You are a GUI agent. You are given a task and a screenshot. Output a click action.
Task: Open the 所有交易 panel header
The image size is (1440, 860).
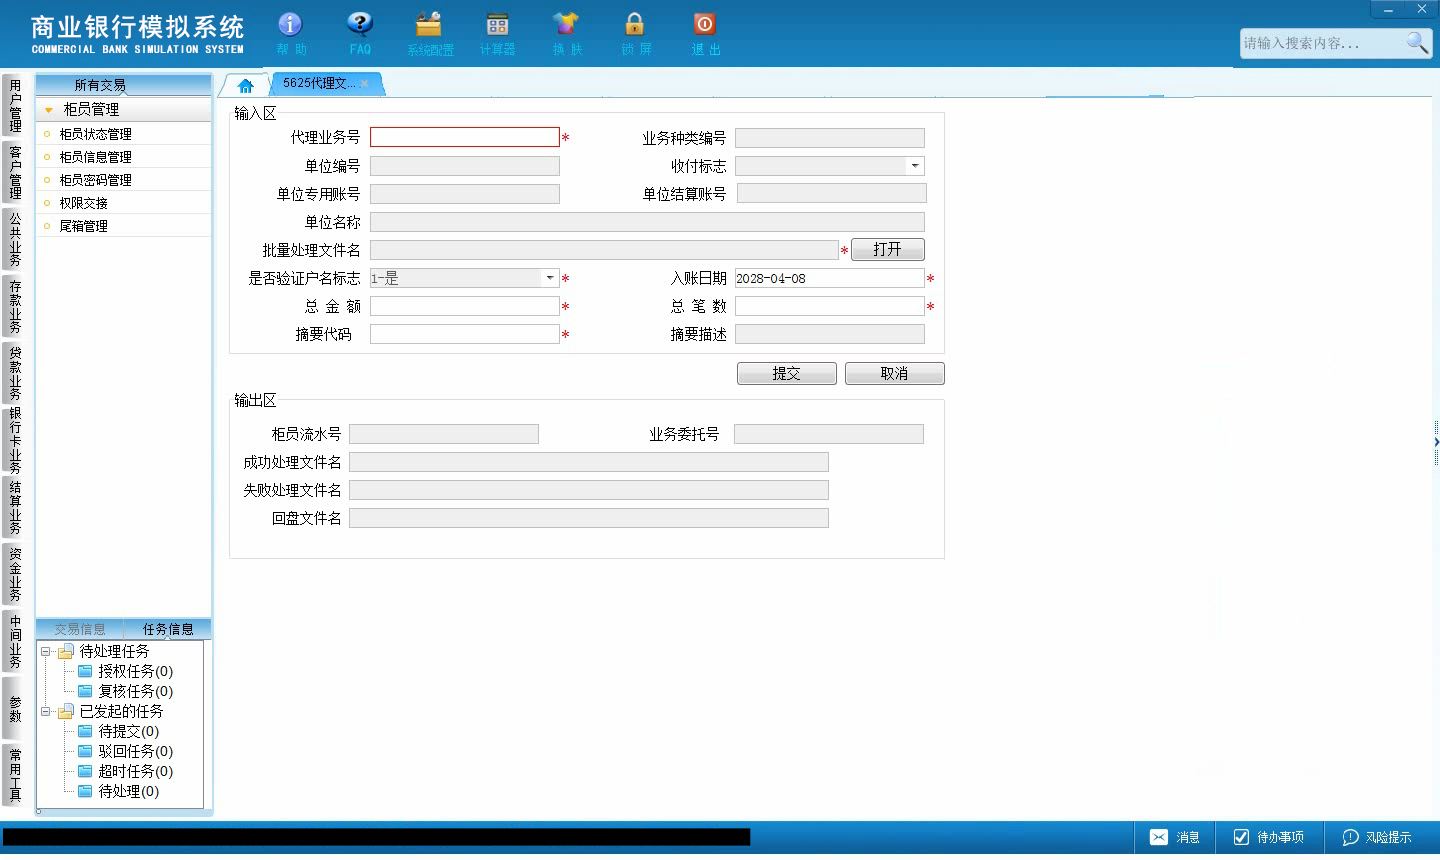pos(124,85)
